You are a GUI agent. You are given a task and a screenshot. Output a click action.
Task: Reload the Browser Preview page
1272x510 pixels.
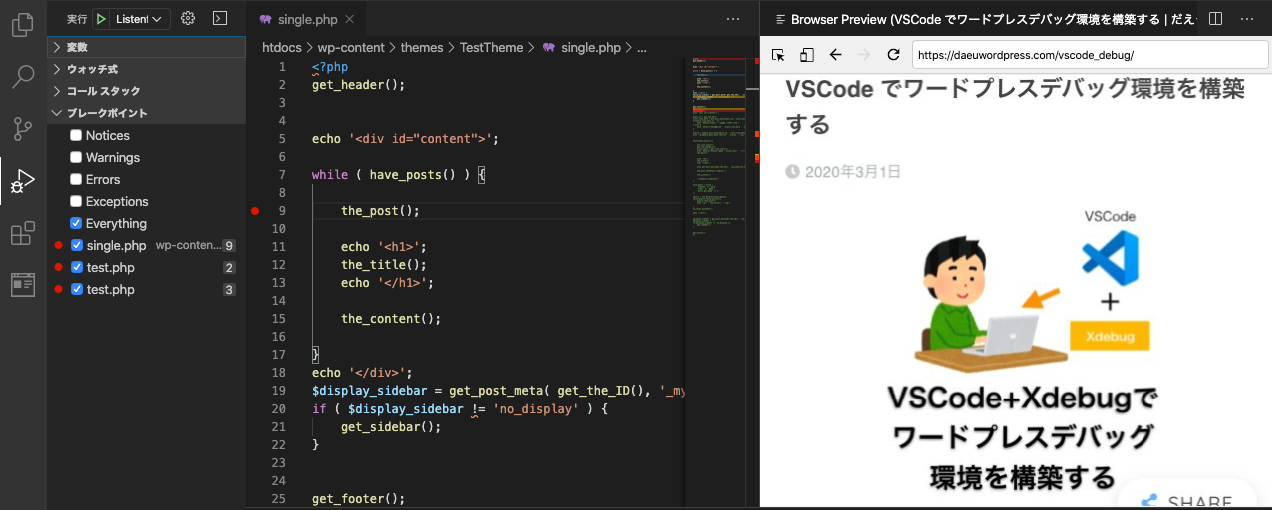pos(894,55)
